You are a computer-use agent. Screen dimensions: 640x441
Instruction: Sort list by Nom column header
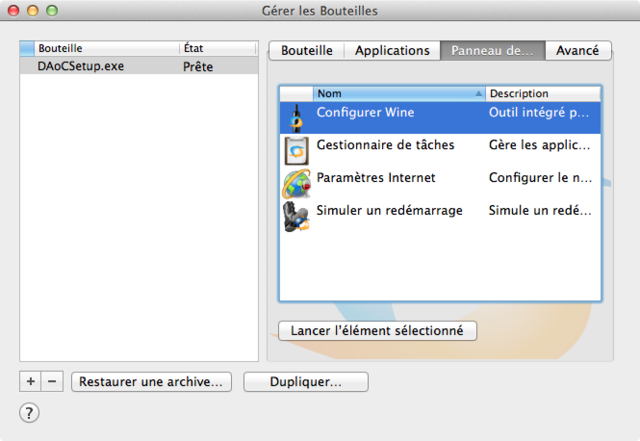pos(398,93)
